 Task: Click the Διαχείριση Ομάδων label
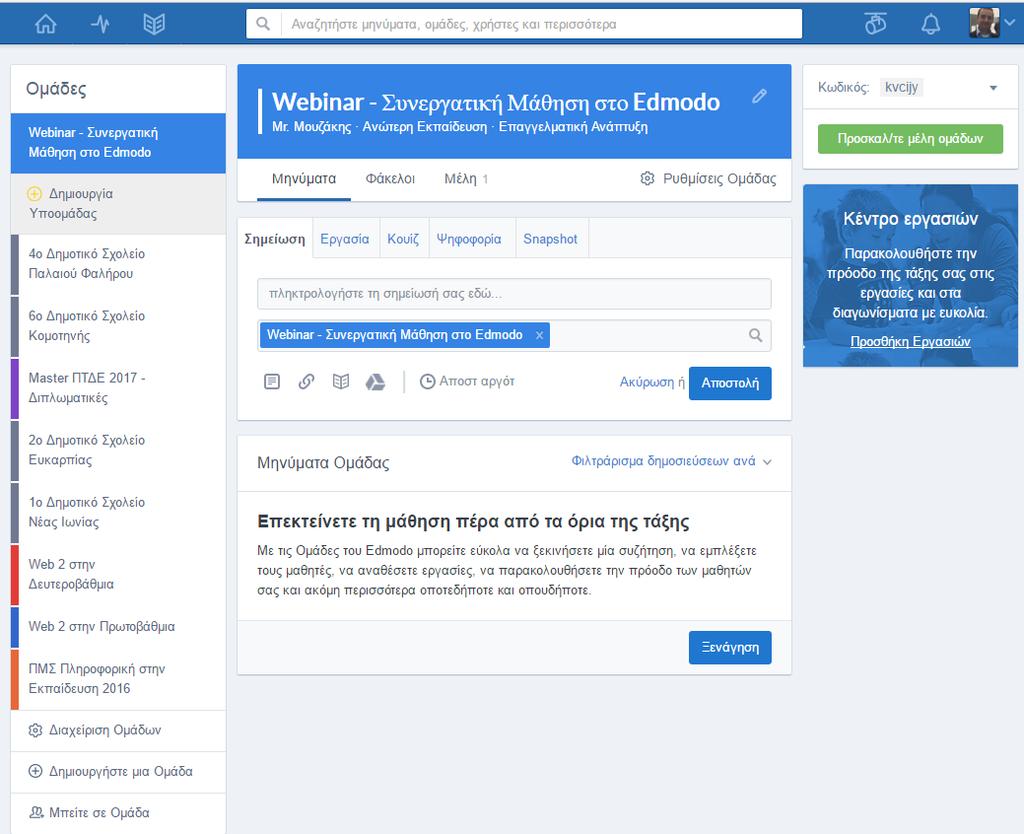pyautogui.click(x=104, y=730)
